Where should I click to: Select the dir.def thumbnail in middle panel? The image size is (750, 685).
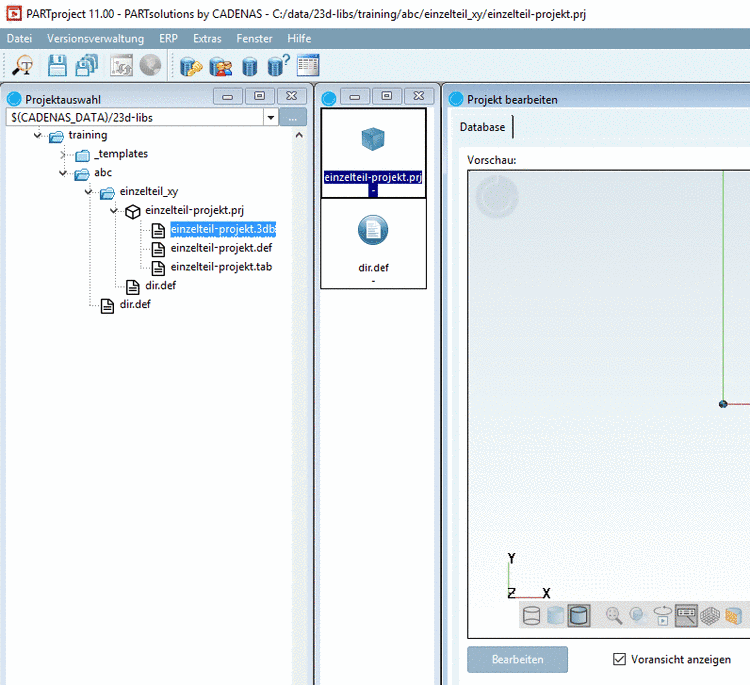(373, 244)
